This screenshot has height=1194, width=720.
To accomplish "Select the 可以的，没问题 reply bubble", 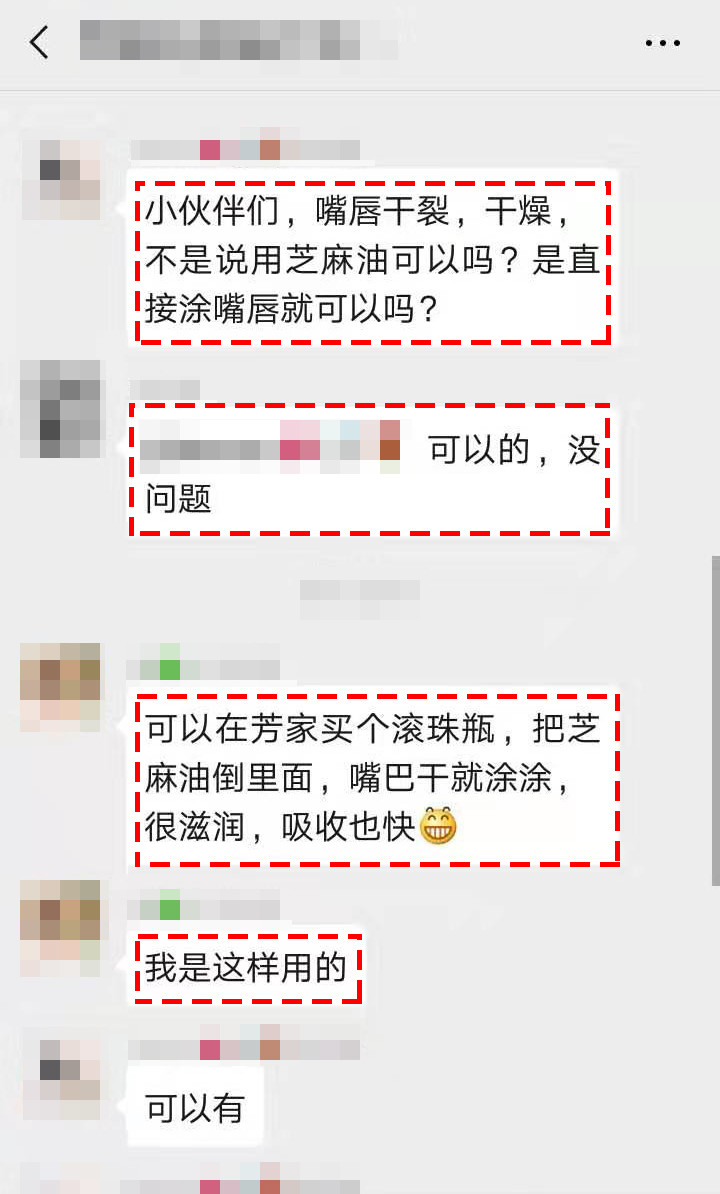I will click(371, 469).
